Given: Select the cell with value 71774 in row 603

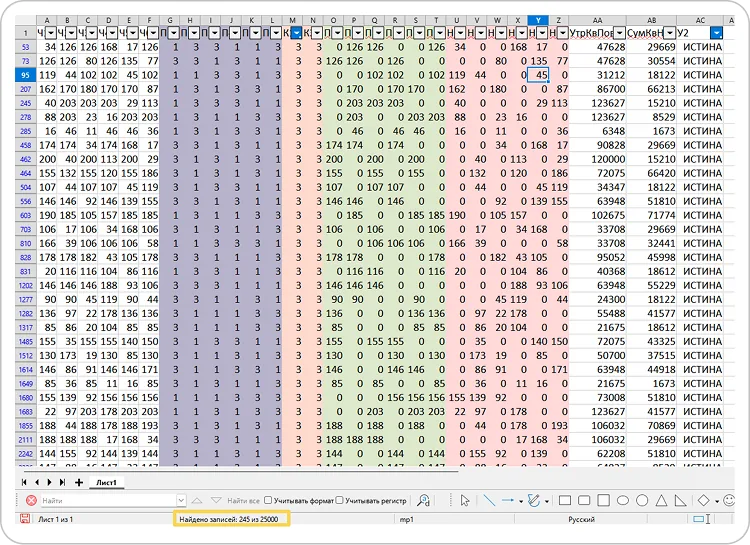Looking at the screenshot, I should pos(651,215).
